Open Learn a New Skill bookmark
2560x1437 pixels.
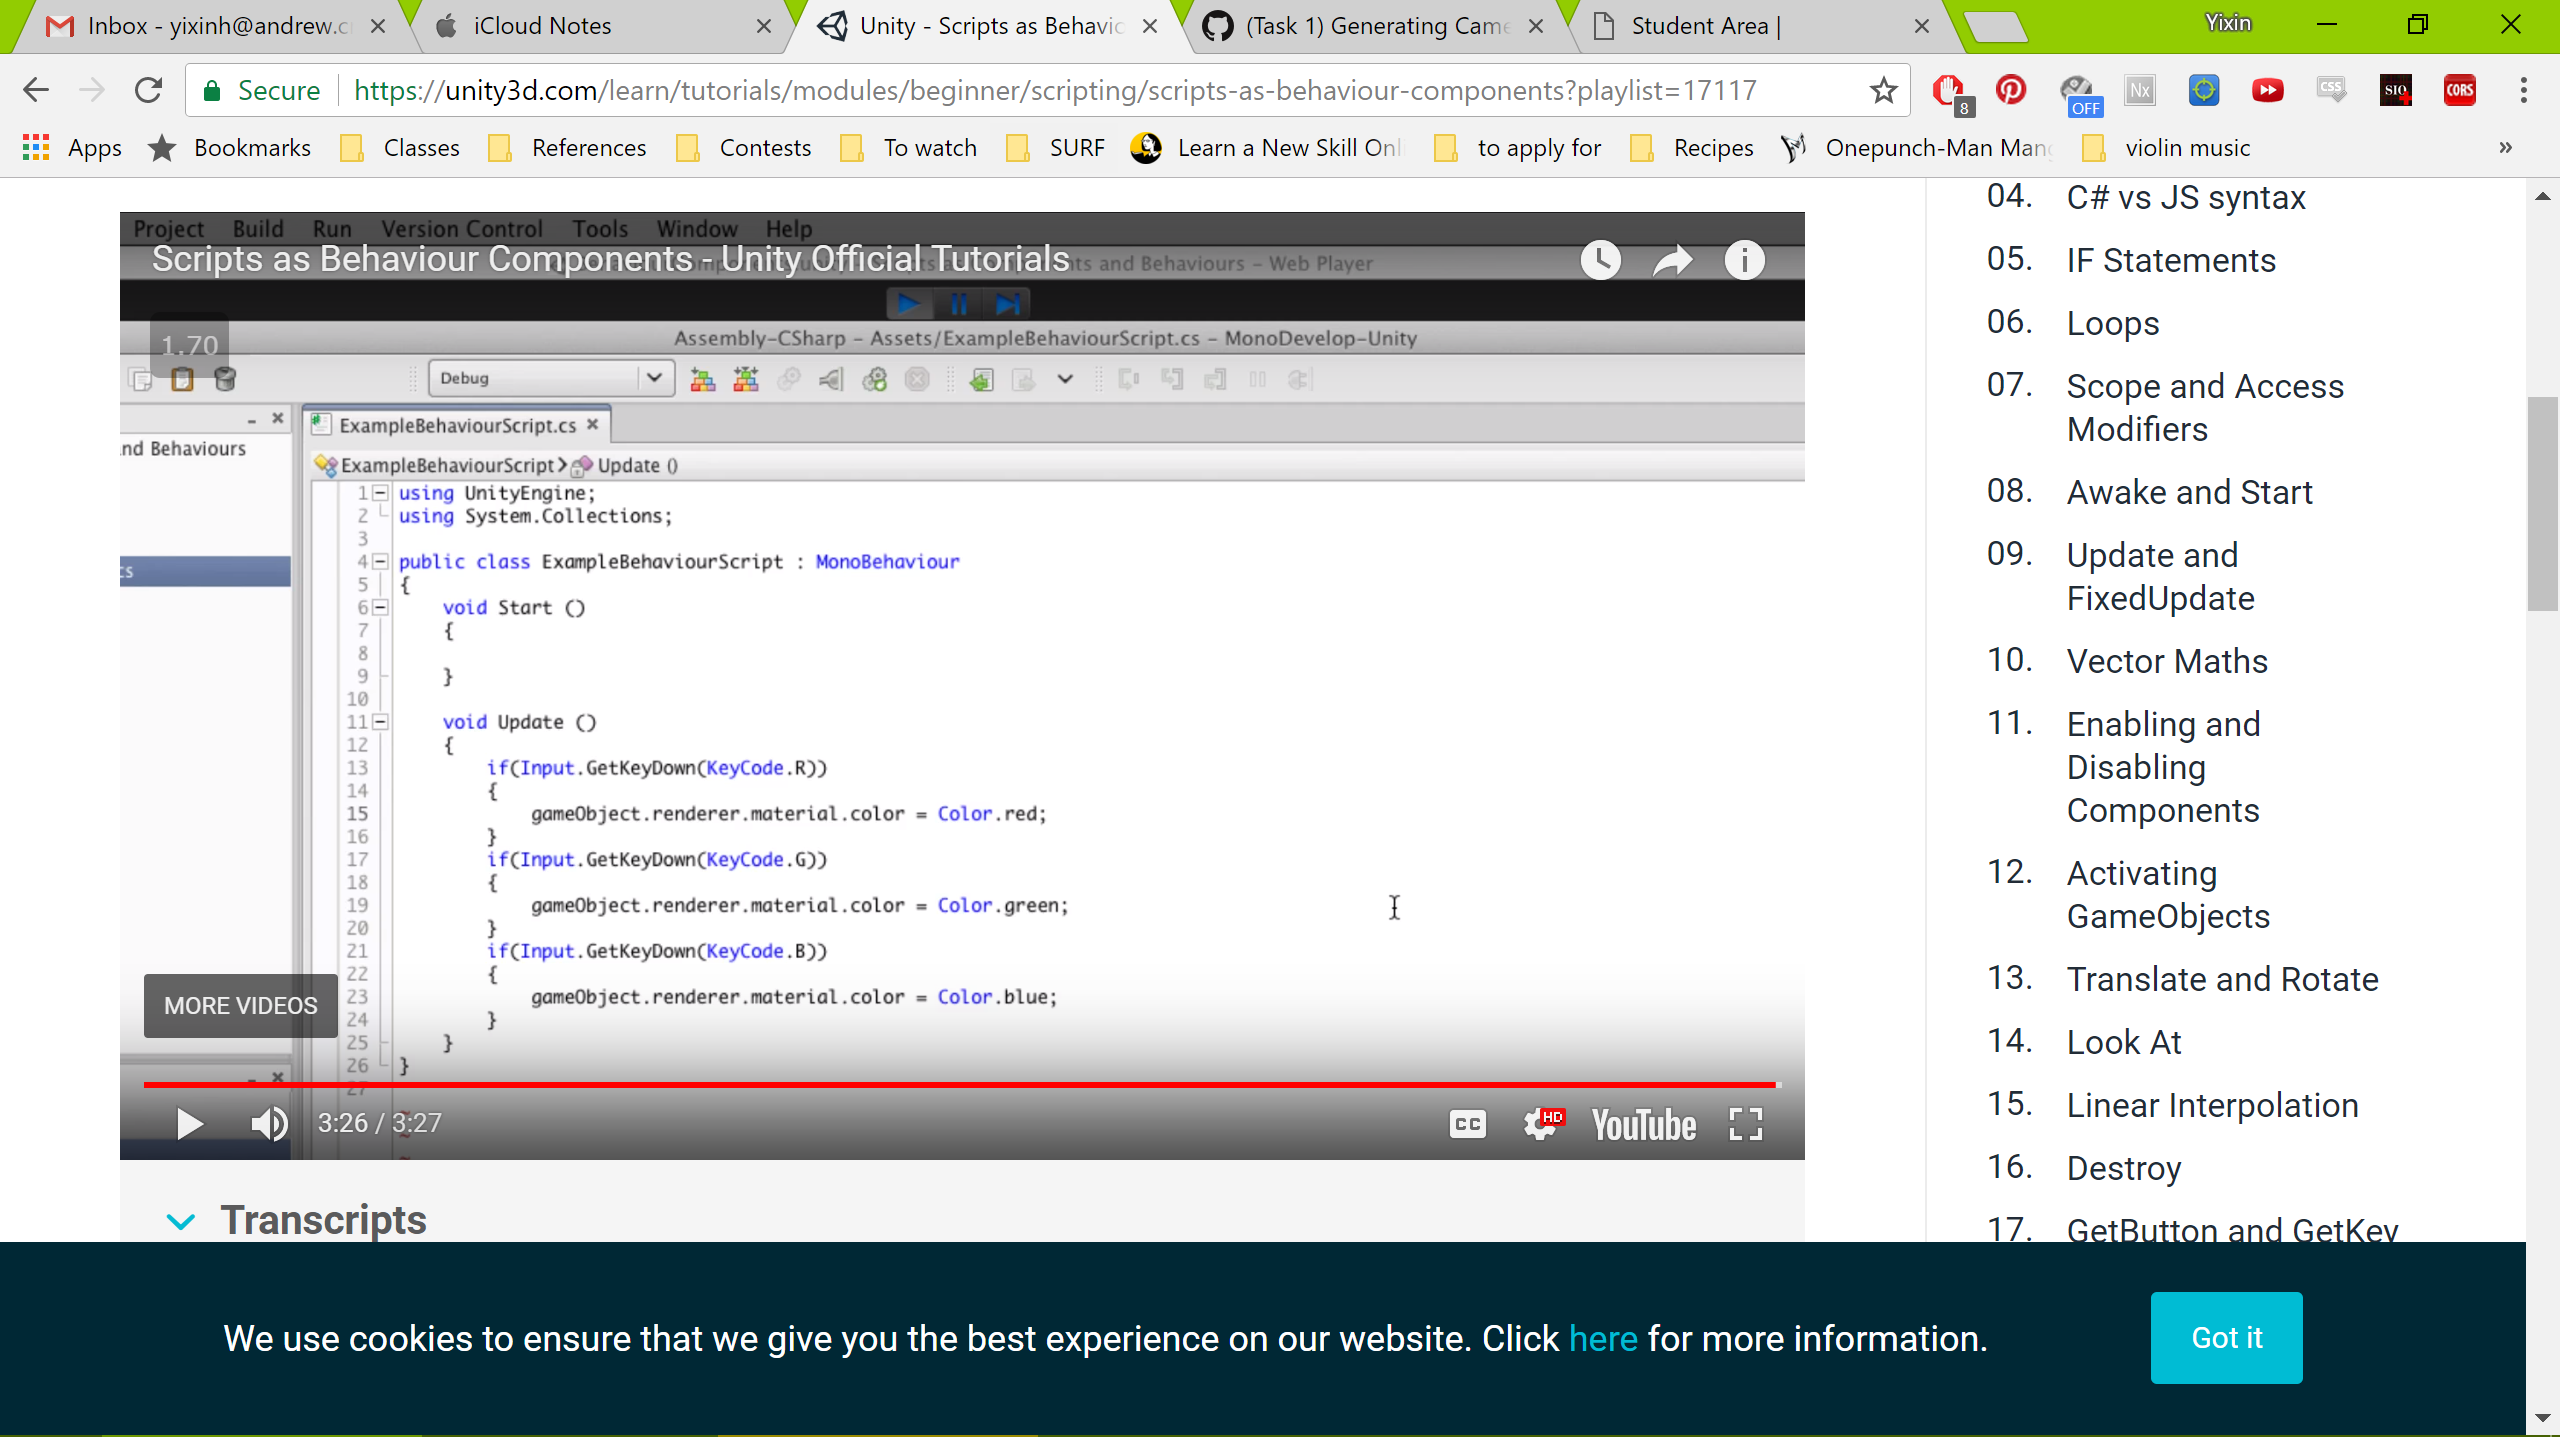tap(1266, 148)
